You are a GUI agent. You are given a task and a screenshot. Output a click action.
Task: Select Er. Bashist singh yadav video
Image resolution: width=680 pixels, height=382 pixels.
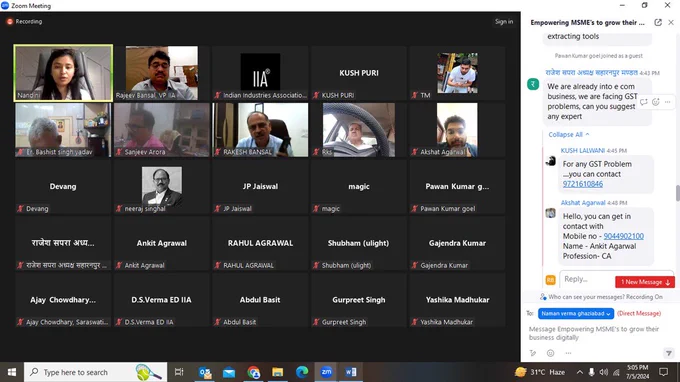(x=63, y=130)
